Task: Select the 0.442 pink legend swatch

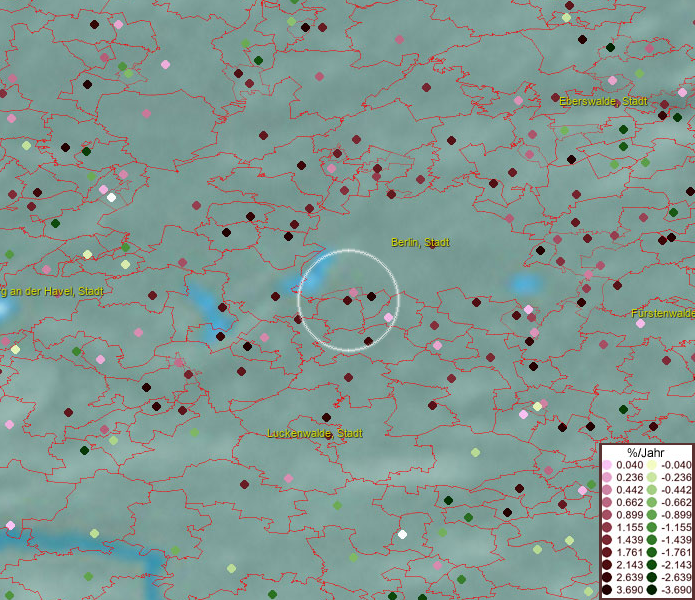Action: (607, 490)
